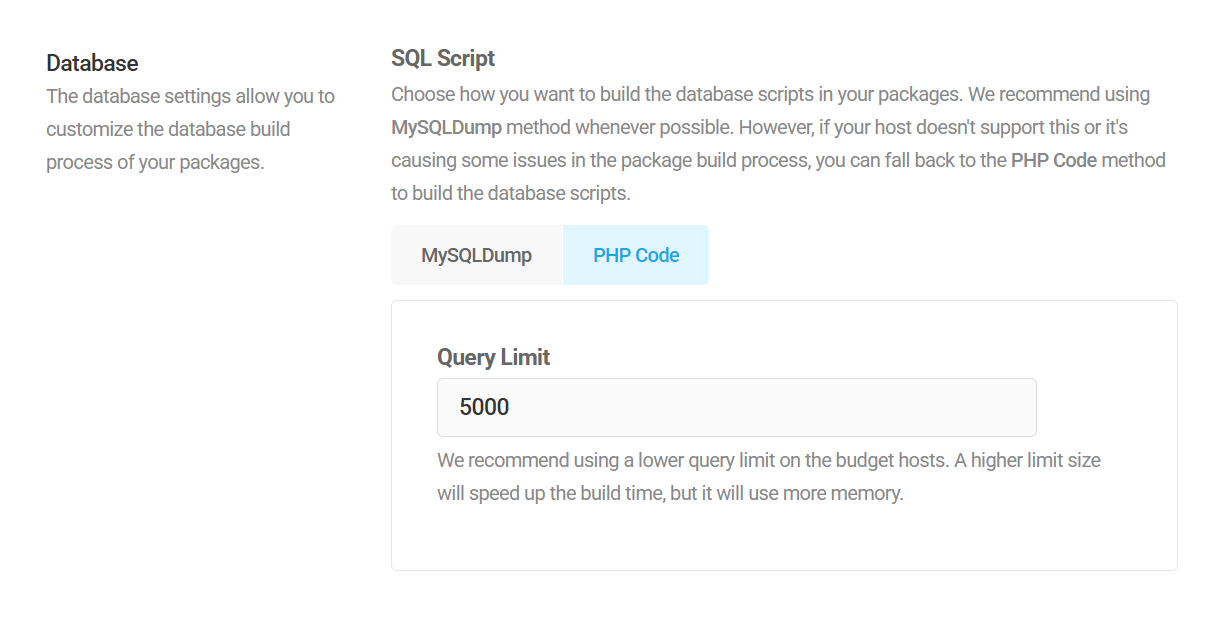Click the Database section heading

[x=91, y=62]
